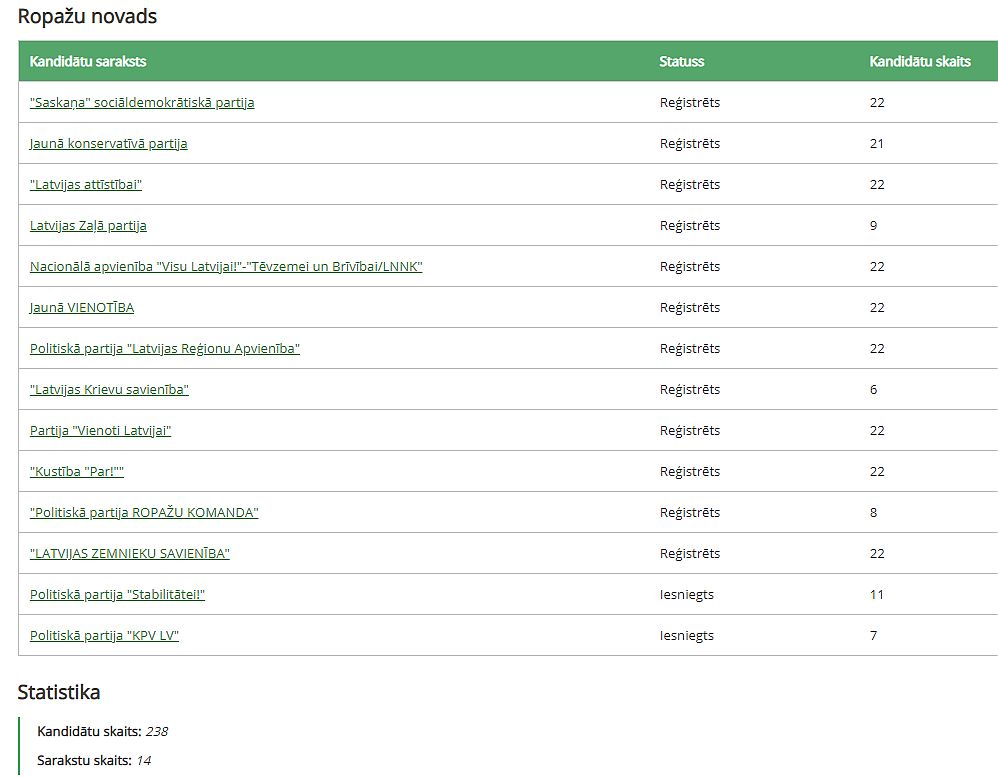
Task: Click candidate count 22 in Nacionālā apvienība row
Action: click(x=877, y=267)
